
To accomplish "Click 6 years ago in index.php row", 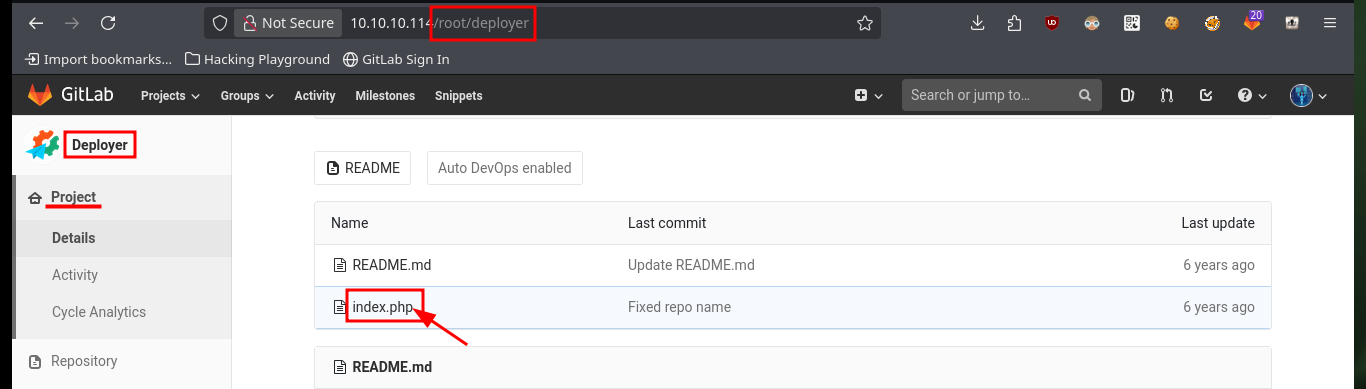I will point(1219,307).
